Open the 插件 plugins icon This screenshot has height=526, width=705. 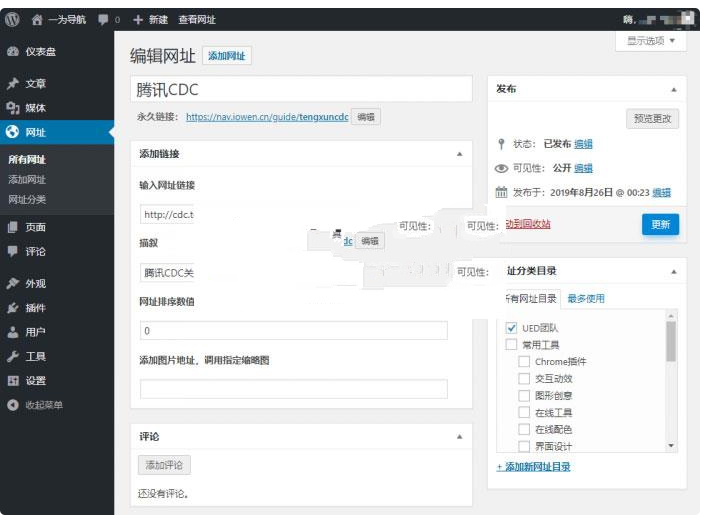(12, 308)
